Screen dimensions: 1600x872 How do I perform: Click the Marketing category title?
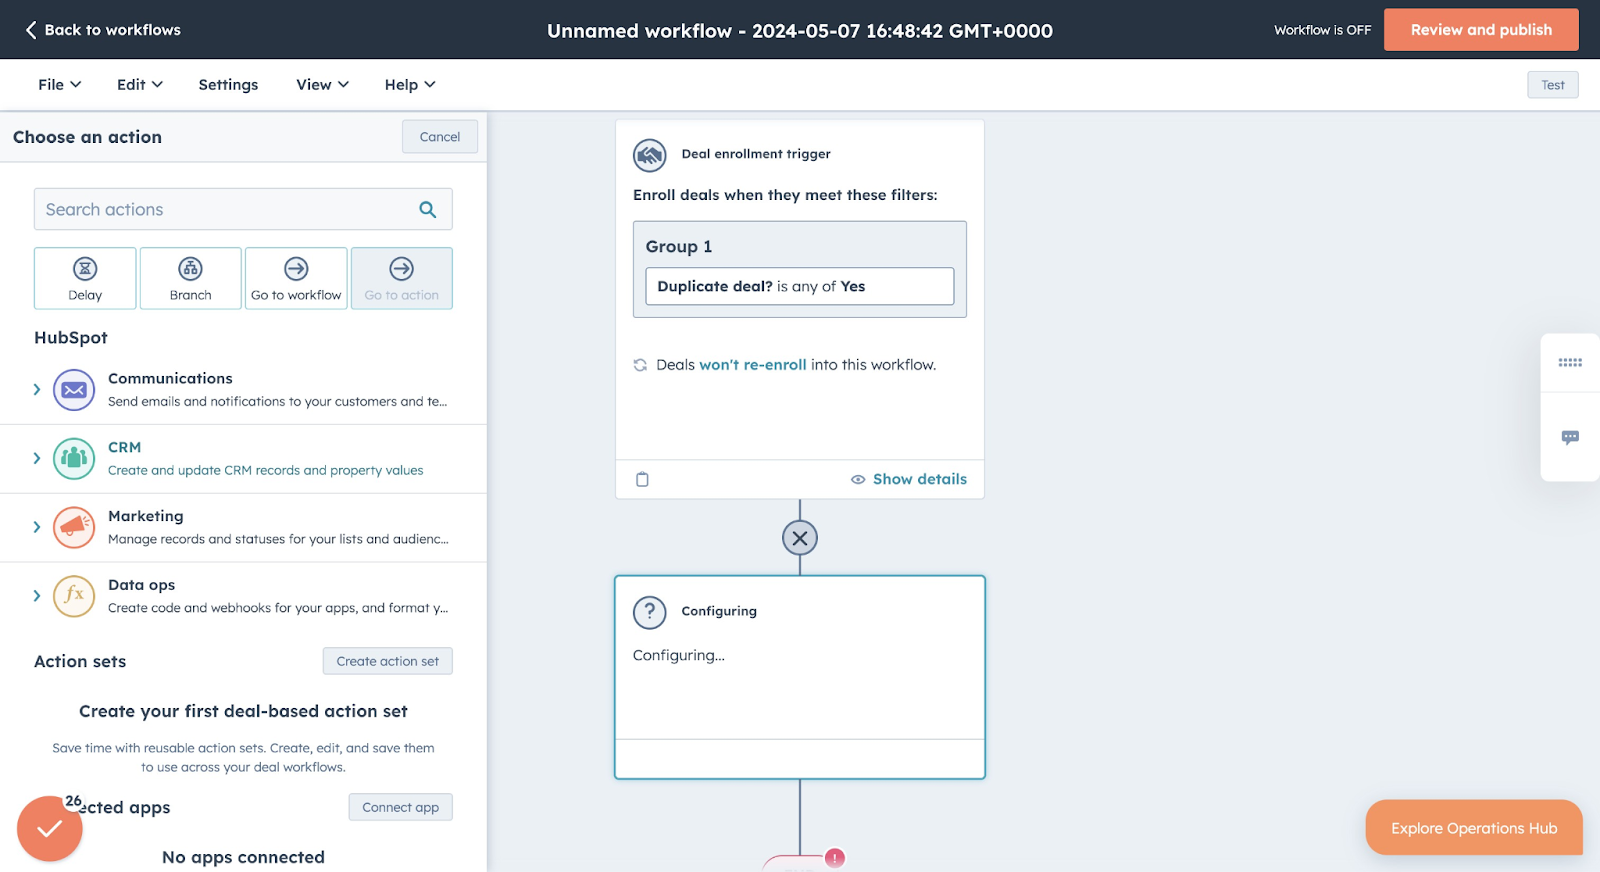click(146, 516)
